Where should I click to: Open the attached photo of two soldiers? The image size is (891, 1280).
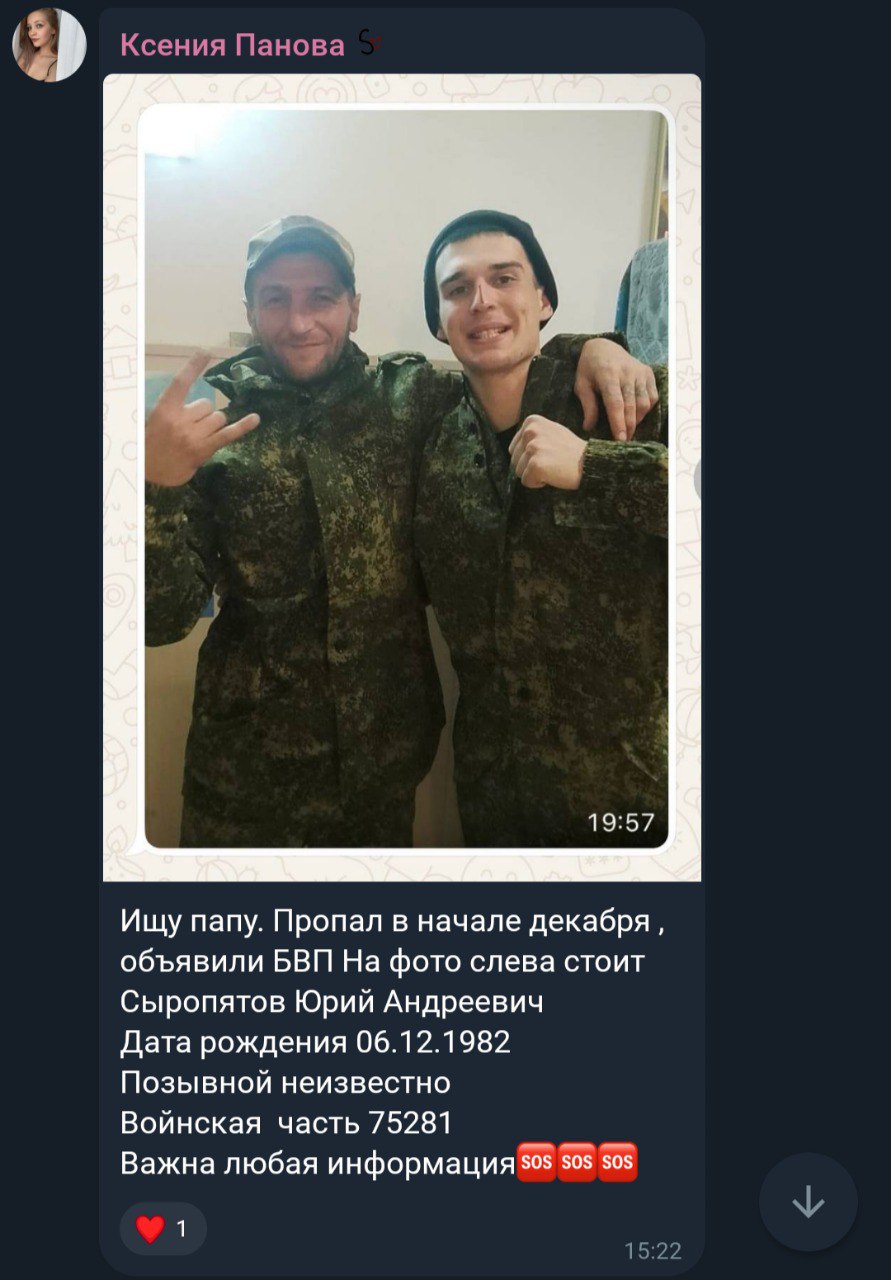coord(407,478)
